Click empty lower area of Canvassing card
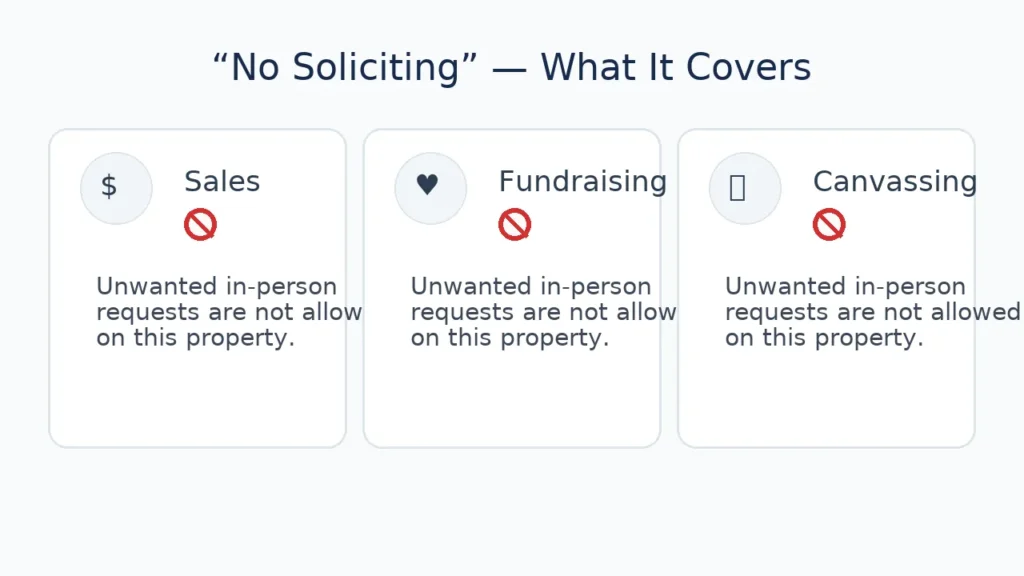 826,400
